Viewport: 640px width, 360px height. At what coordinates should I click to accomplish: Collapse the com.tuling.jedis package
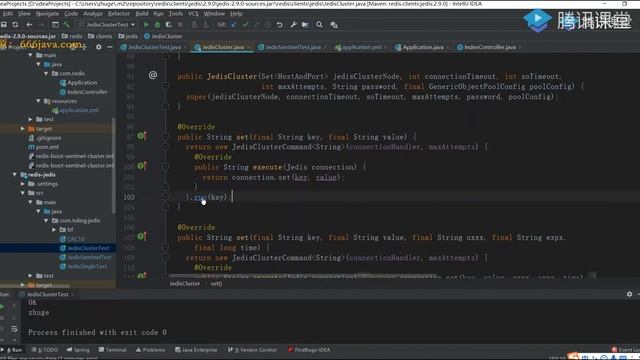coord(46,220)
